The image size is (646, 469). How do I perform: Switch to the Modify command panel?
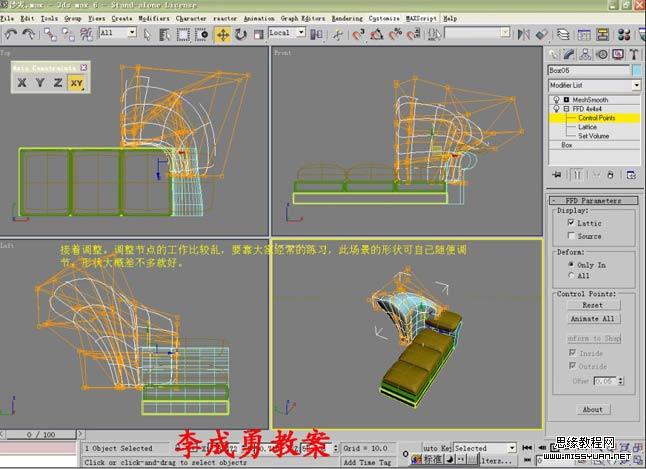(x=569, y=54)
